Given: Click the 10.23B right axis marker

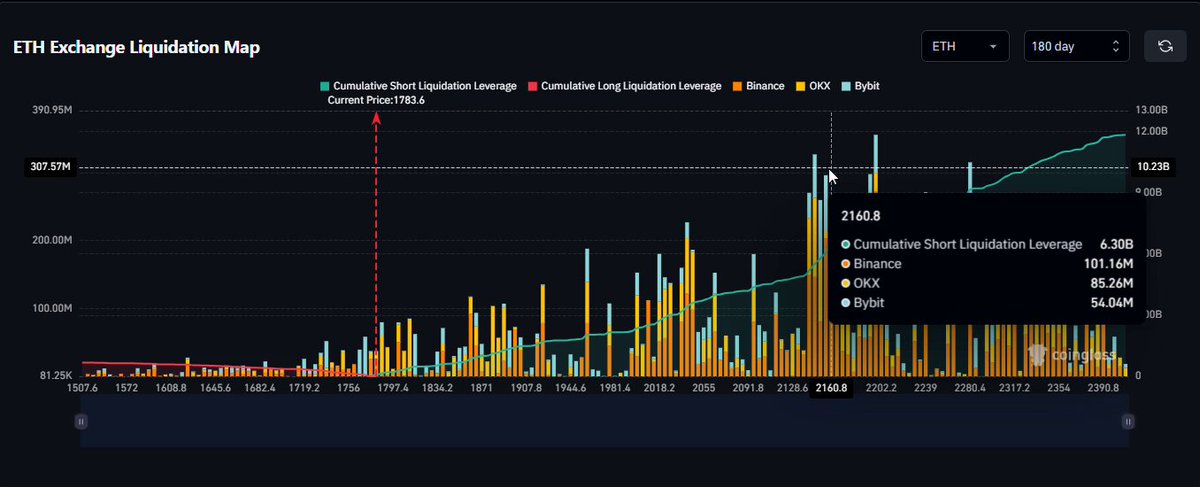Looking at the screenshot, I should pos(1152,167).
